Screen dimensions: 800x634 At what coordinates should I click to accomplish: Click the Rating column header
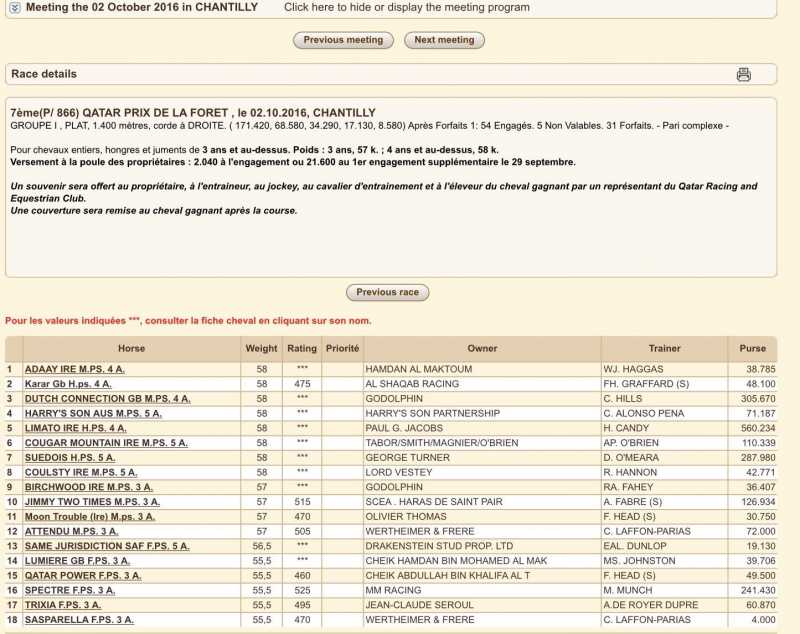pos(301,349)
